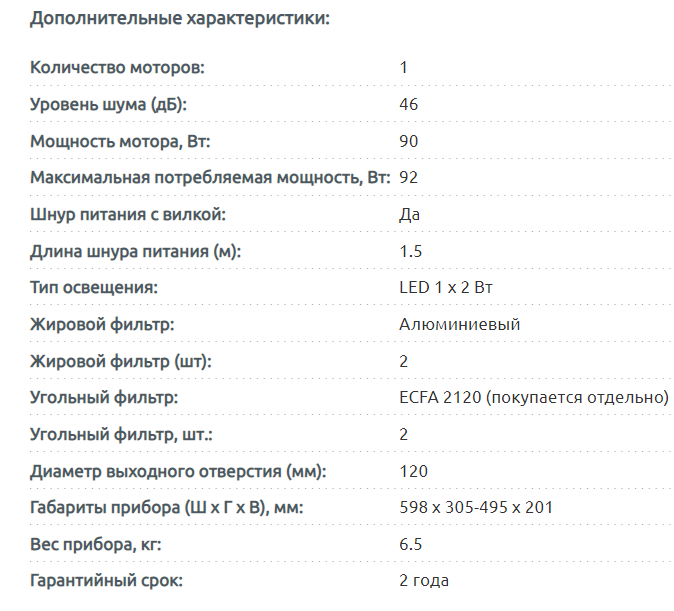Select the "Тип освещения:" label
The image size is (674, 611).
[95, 288]
